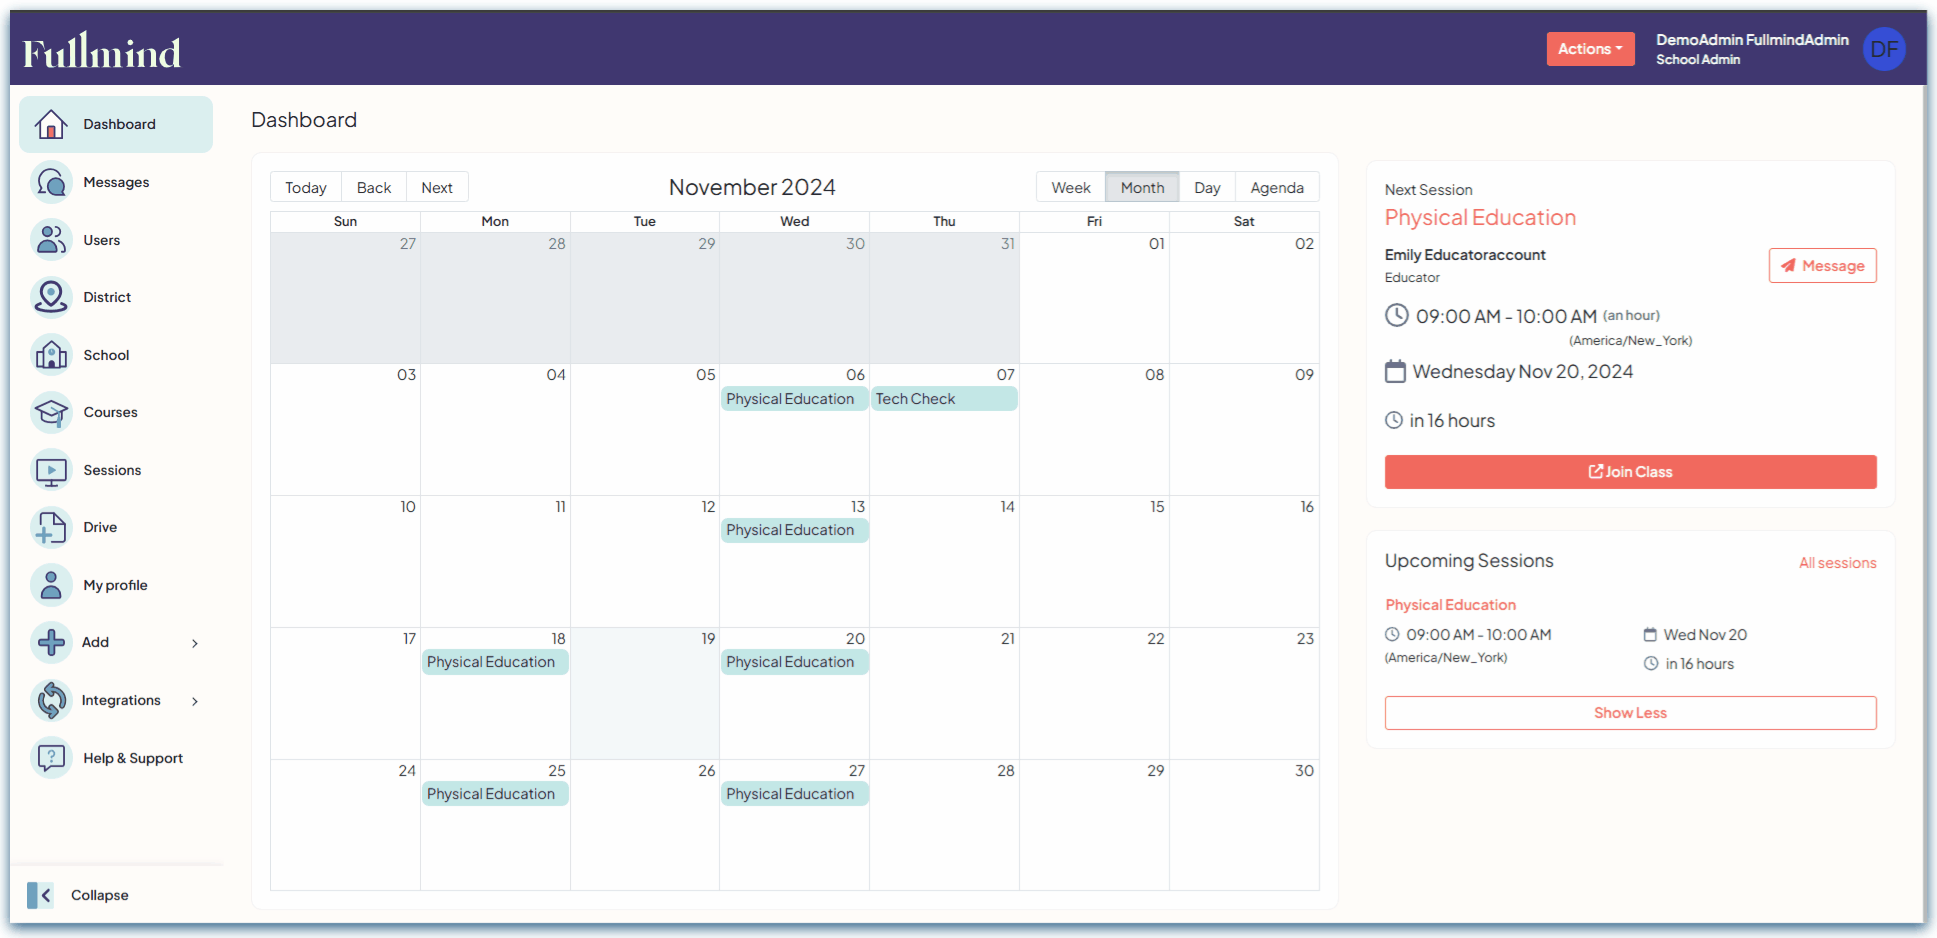Open the Sessions screen icon
The image size is (1937, 938).
coord(51,470)
